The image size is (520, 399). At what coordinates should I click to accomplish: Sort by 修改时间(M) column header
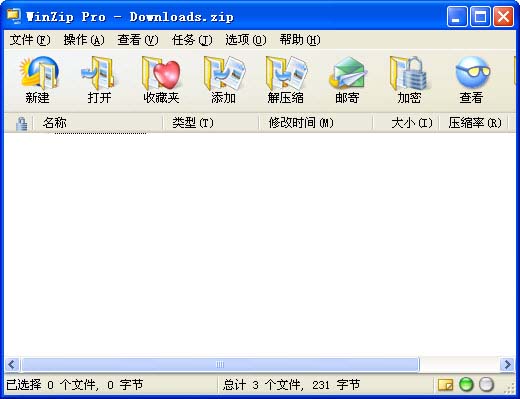point(316,123)
